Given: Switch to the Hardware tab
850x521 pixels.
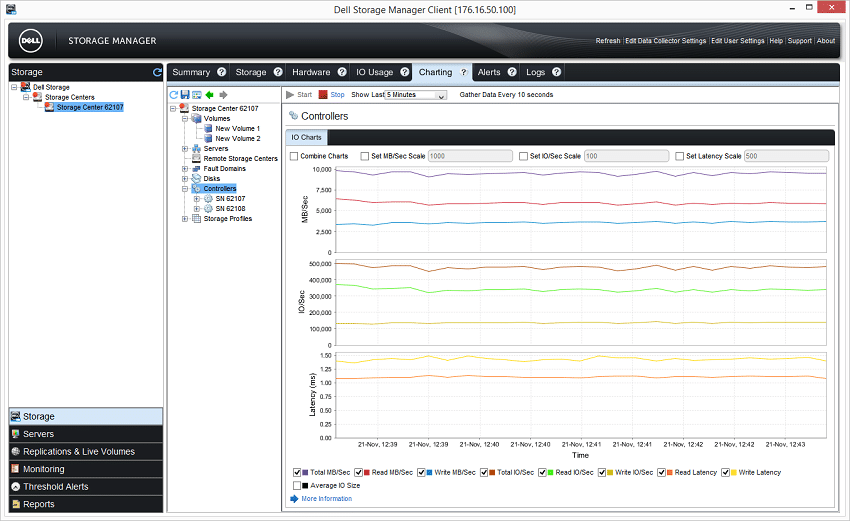Looking at the screenshot, I should click(311, 72).
